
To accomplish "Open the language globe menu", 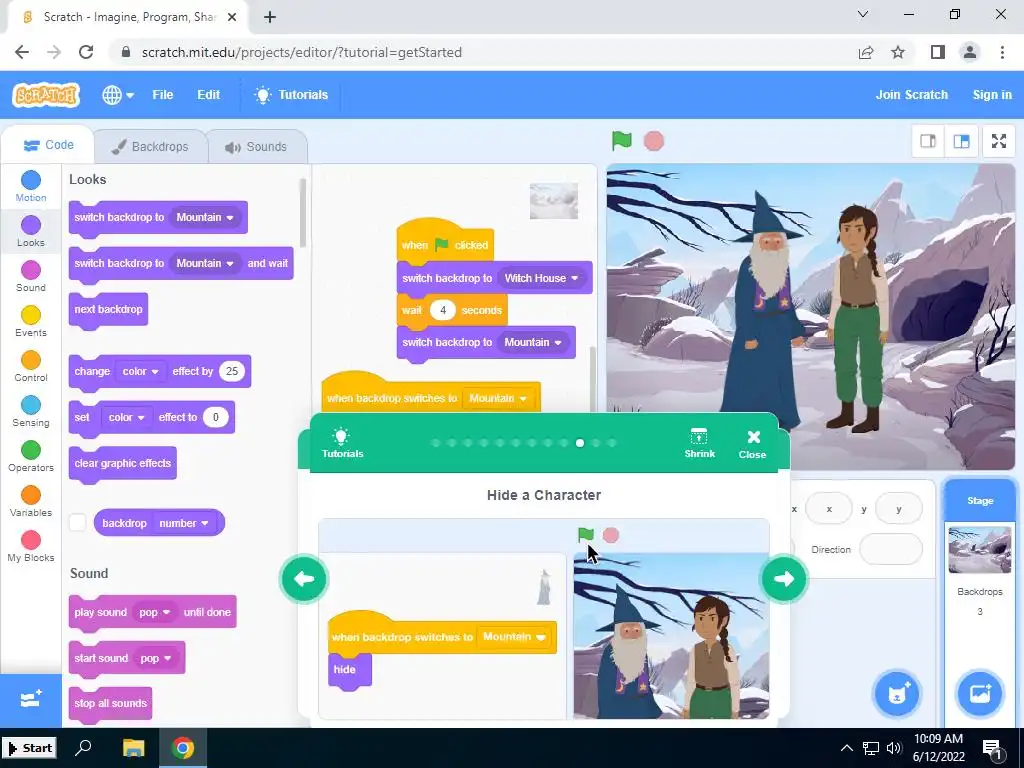I will click(x=118, y=95).
